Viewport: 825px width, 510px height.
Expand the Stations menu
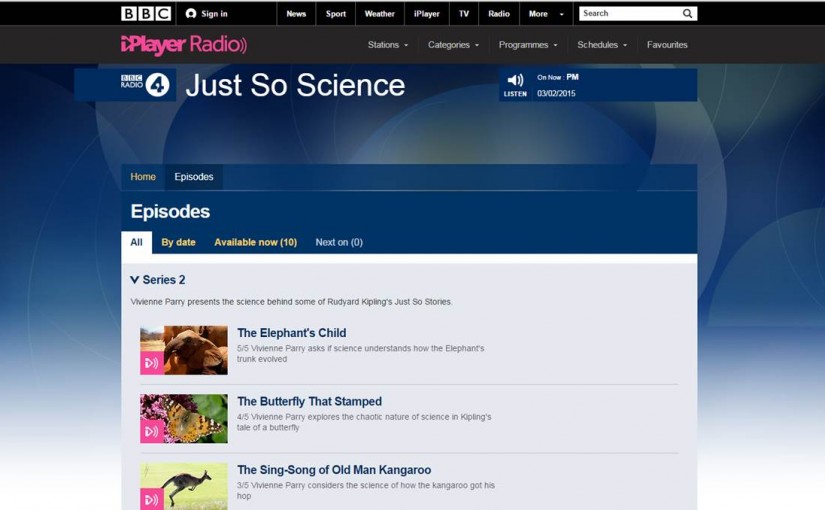pyautogui.click(x=388, y=45)
